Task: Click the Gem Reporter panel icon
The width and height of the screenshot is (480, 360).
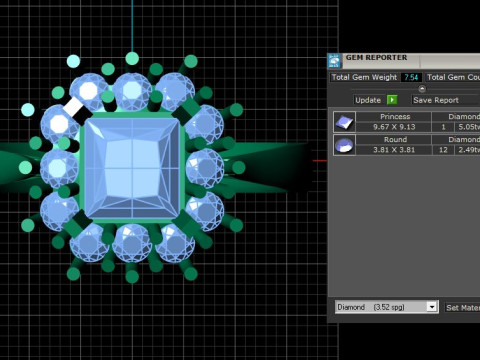Action: tap(334, 61)
